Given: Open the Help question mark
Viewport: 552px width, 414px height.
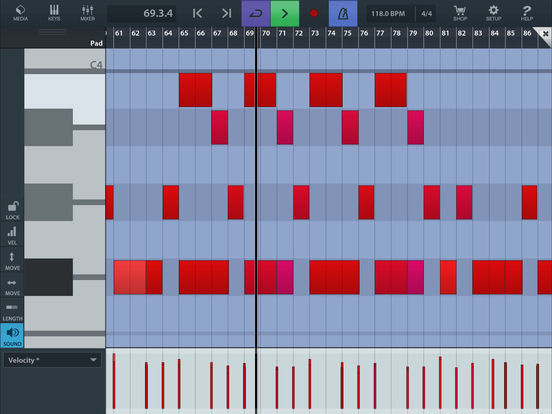Looking at the screenshot, I should pyautogui.click(x=527, y=13).
